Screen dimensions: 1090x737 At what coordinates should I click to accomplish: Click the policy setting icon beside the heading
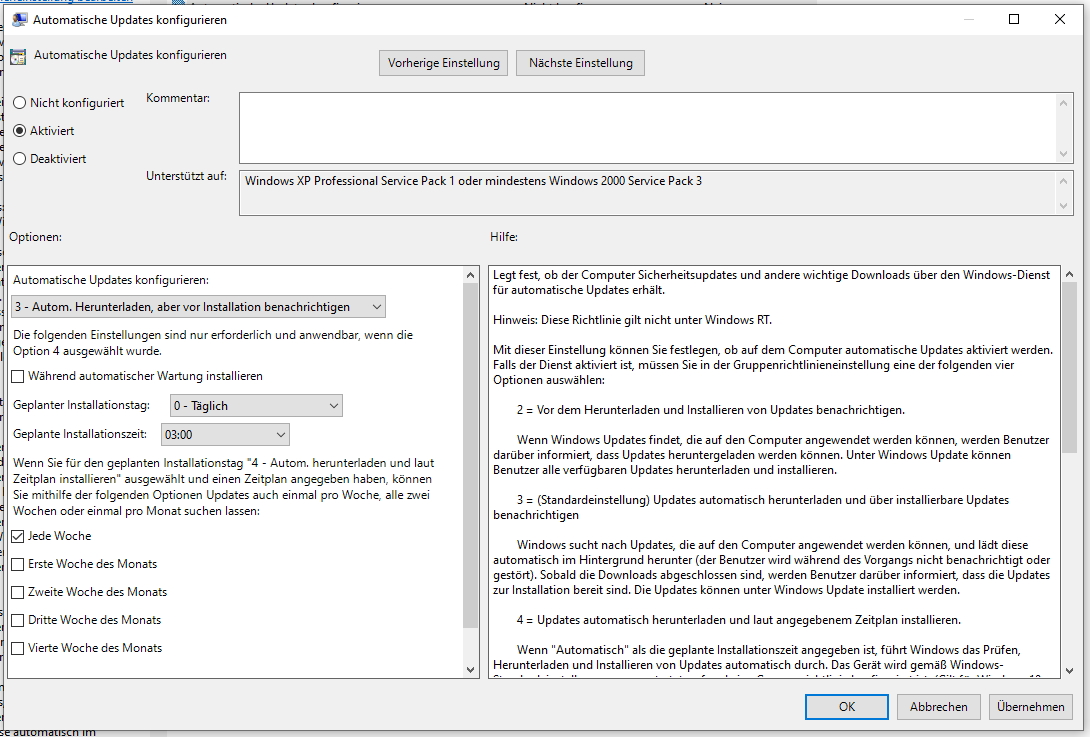point(18,56)
